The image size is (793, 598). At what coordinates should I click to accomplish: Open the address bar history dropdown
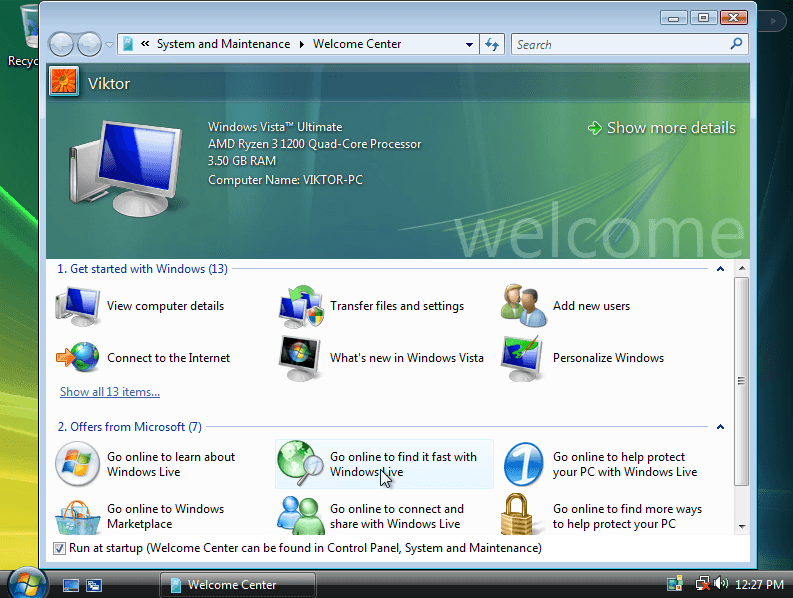tap(470, 45)
